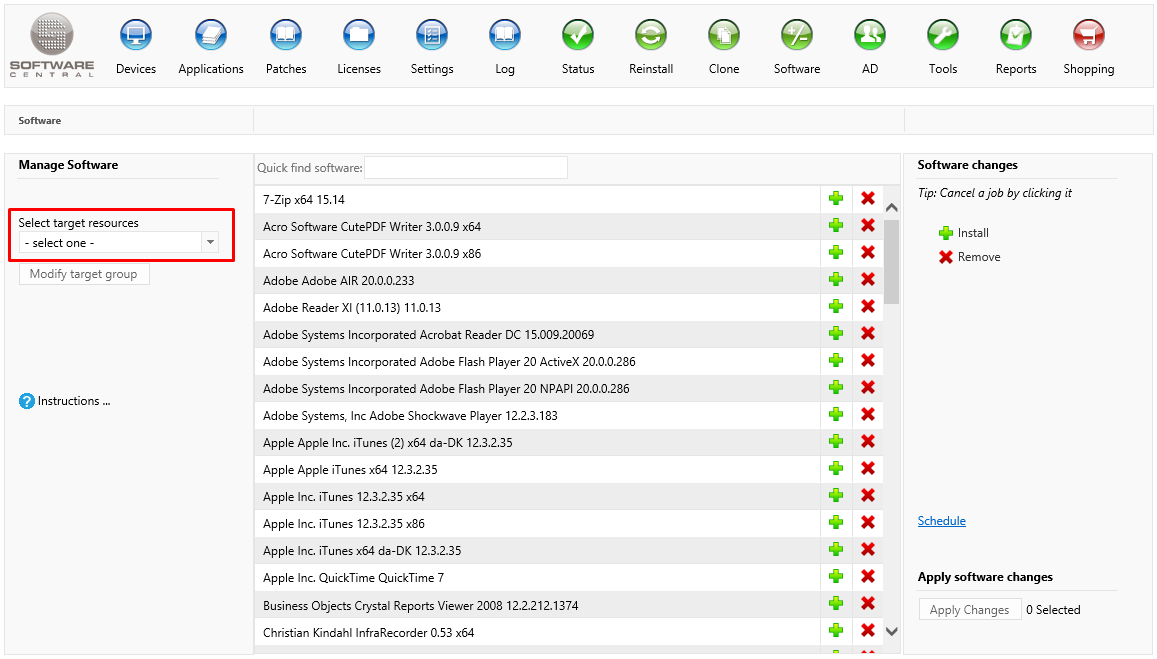Go to the Licenses section icon
Screen dimensions: 1157x659
tap(358, 36)
